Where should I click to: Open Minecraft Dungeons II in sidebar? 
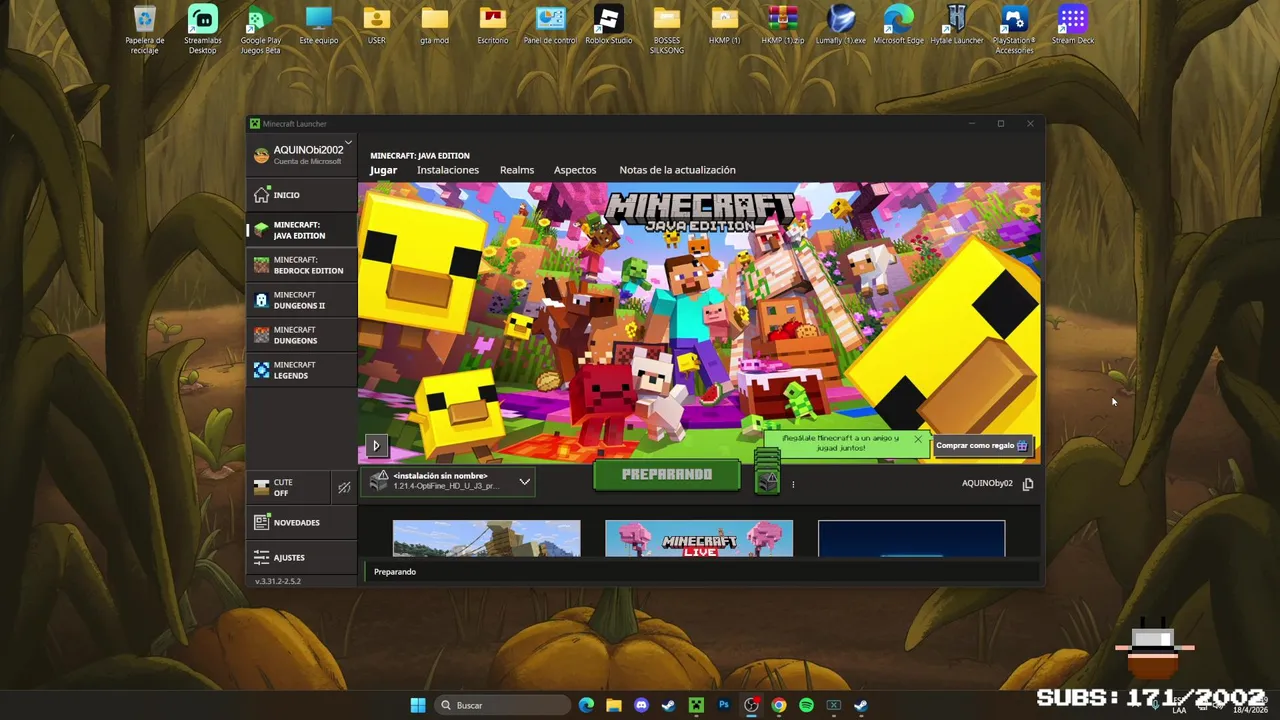point(301,300)
